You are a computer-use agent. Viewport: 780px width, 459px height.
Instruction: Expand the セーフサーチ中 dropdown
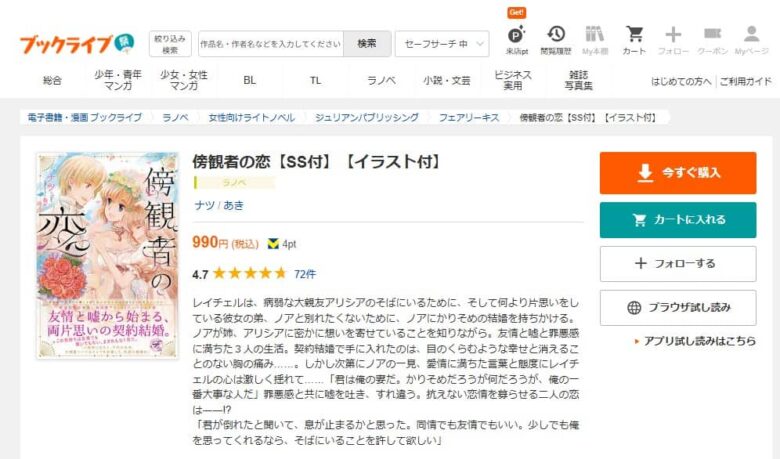442,44
